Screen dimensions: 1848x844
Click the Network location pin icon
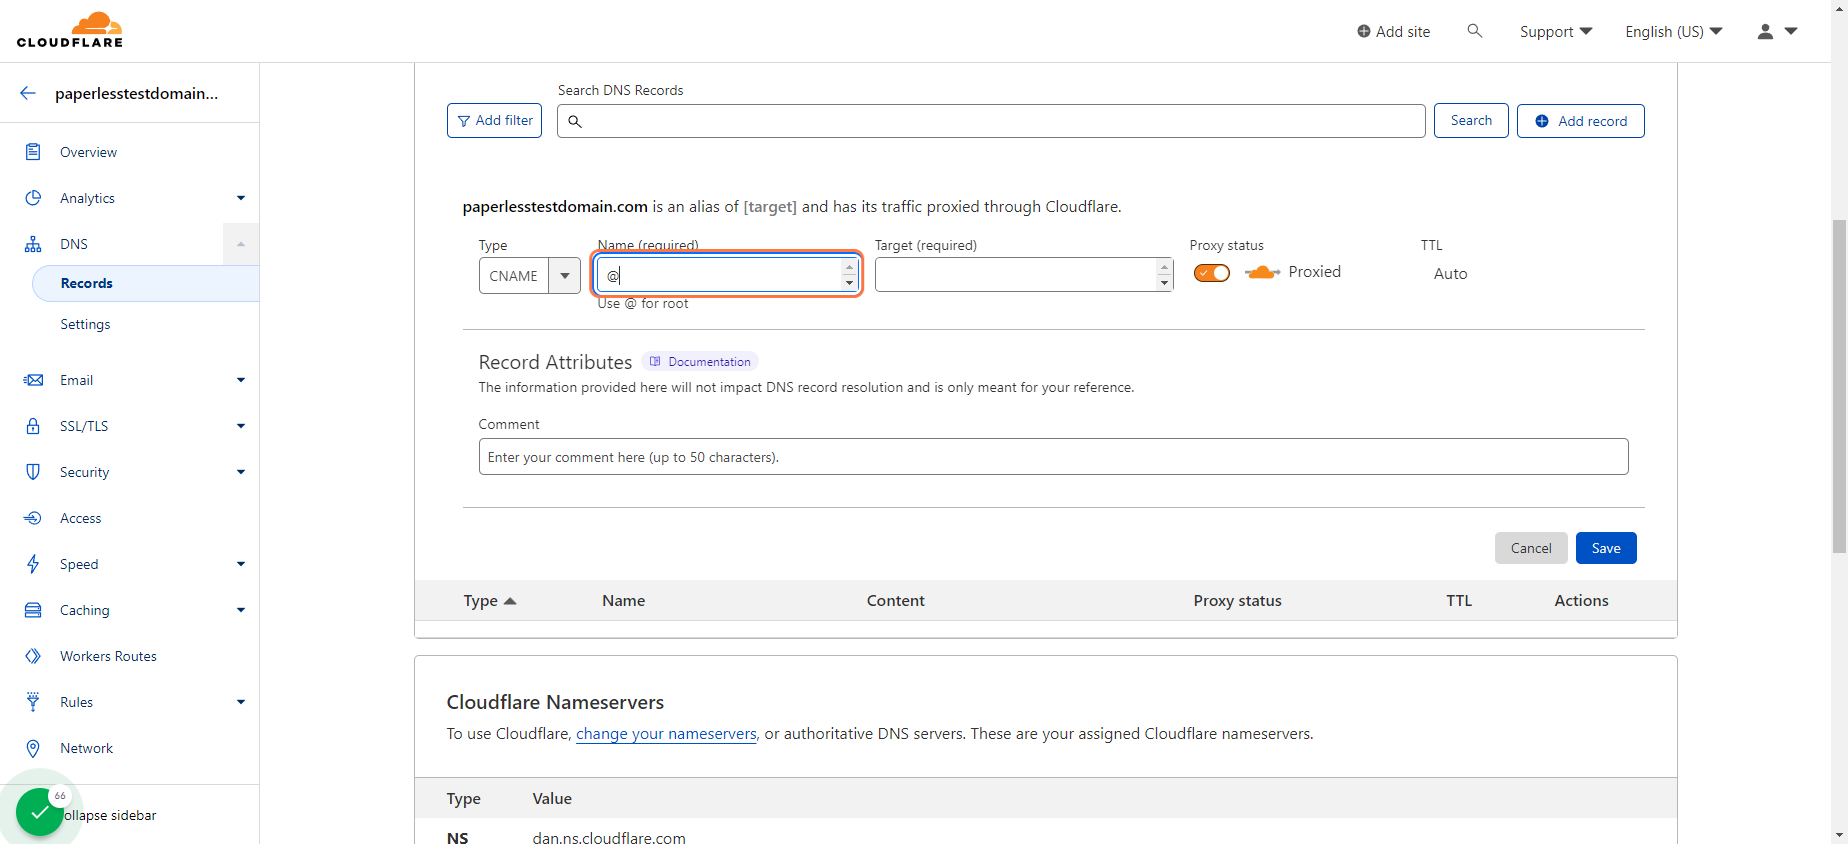coord(33,748)
